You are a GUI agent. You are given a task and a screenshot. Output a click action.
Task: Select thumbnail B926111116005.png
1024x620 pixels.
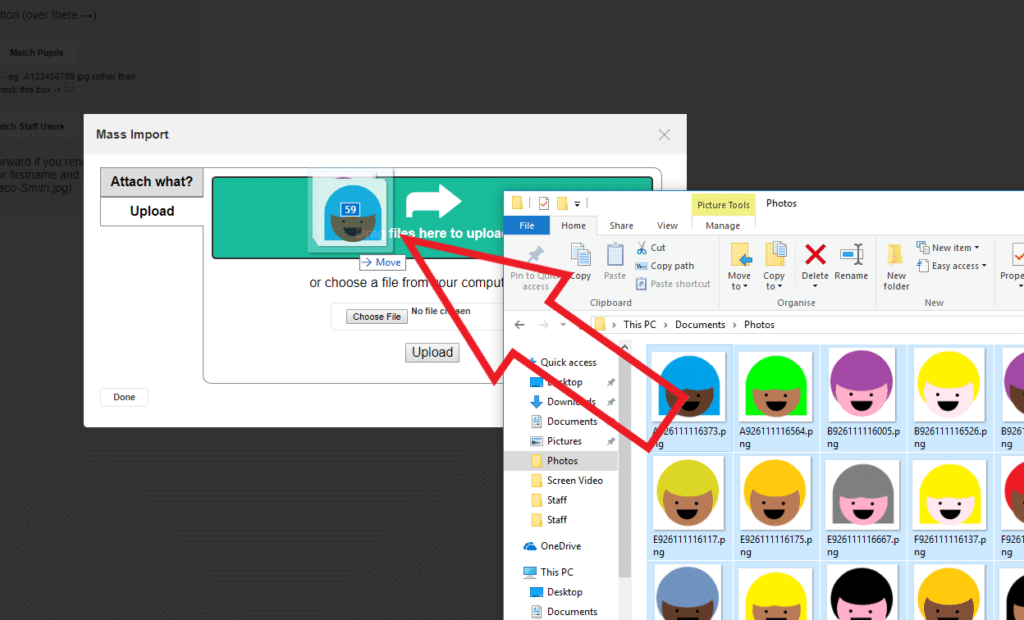(x=863, y=399)
